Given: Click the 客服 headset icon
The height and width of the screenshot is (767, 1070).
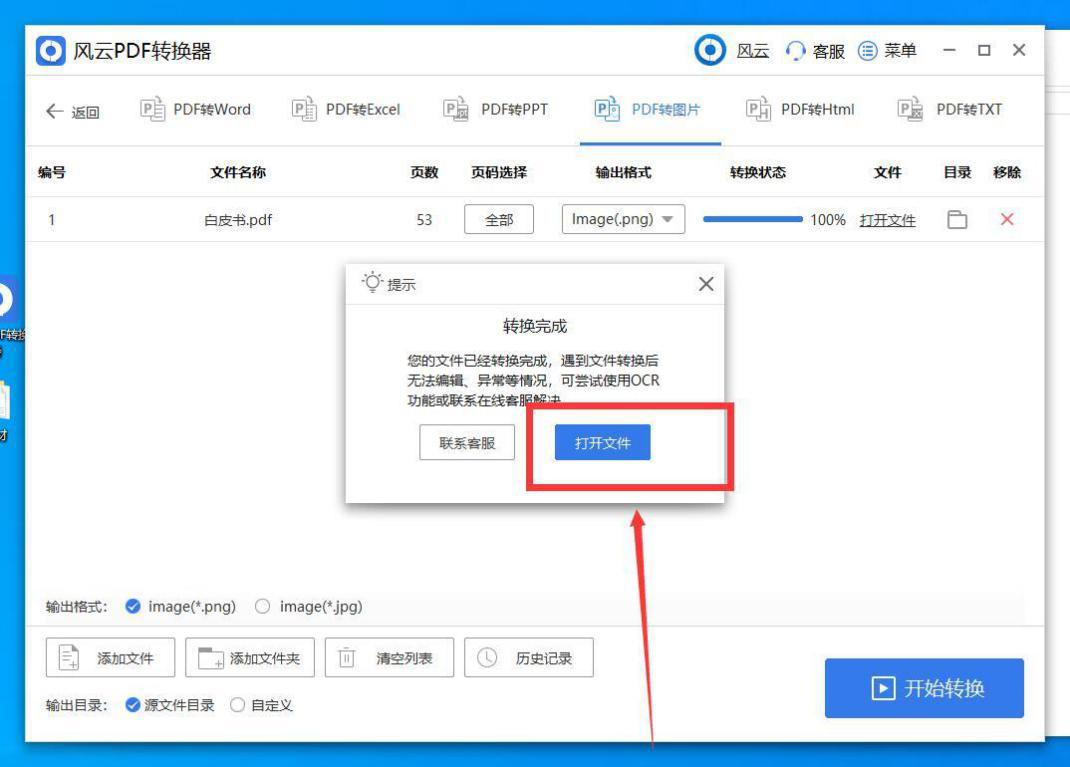Looking at the screenshot, I should pos(795,51).
